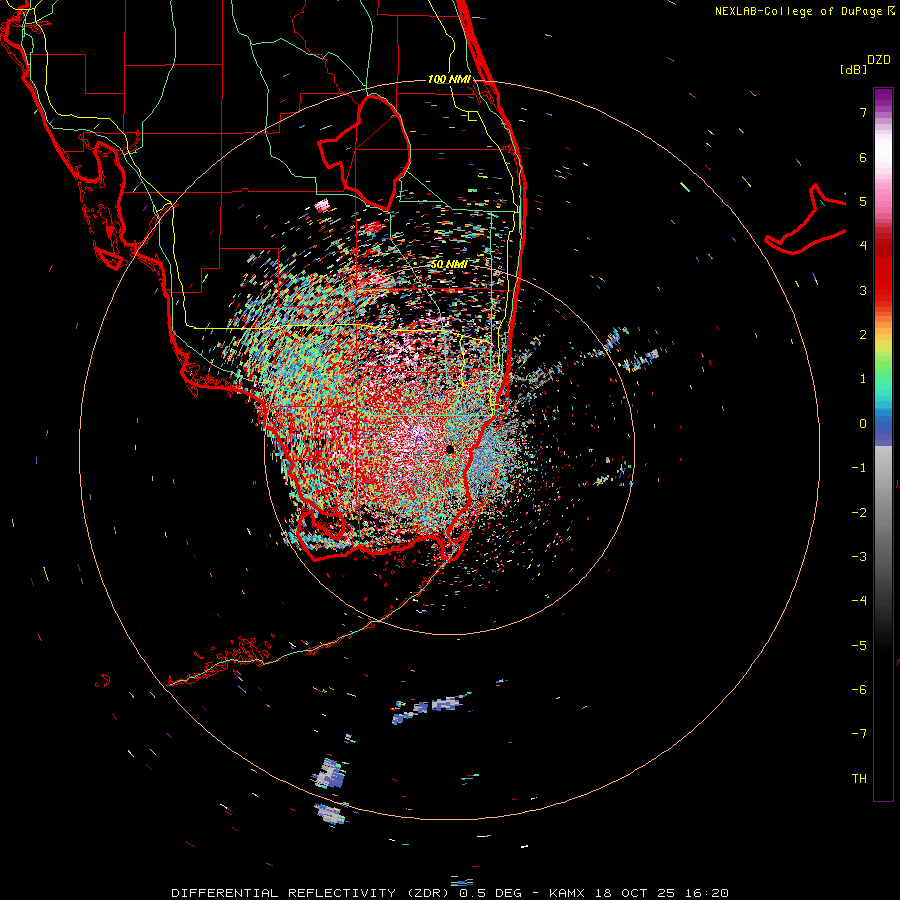
Task: Click the purple top segment of the colorbar
Action: tap(883, 99)
